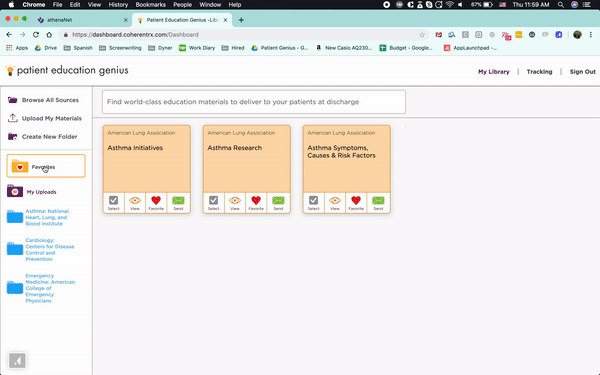Viewport: 600px width, 375px height.
Task: Open the File menu
Action: click(57, 5)
